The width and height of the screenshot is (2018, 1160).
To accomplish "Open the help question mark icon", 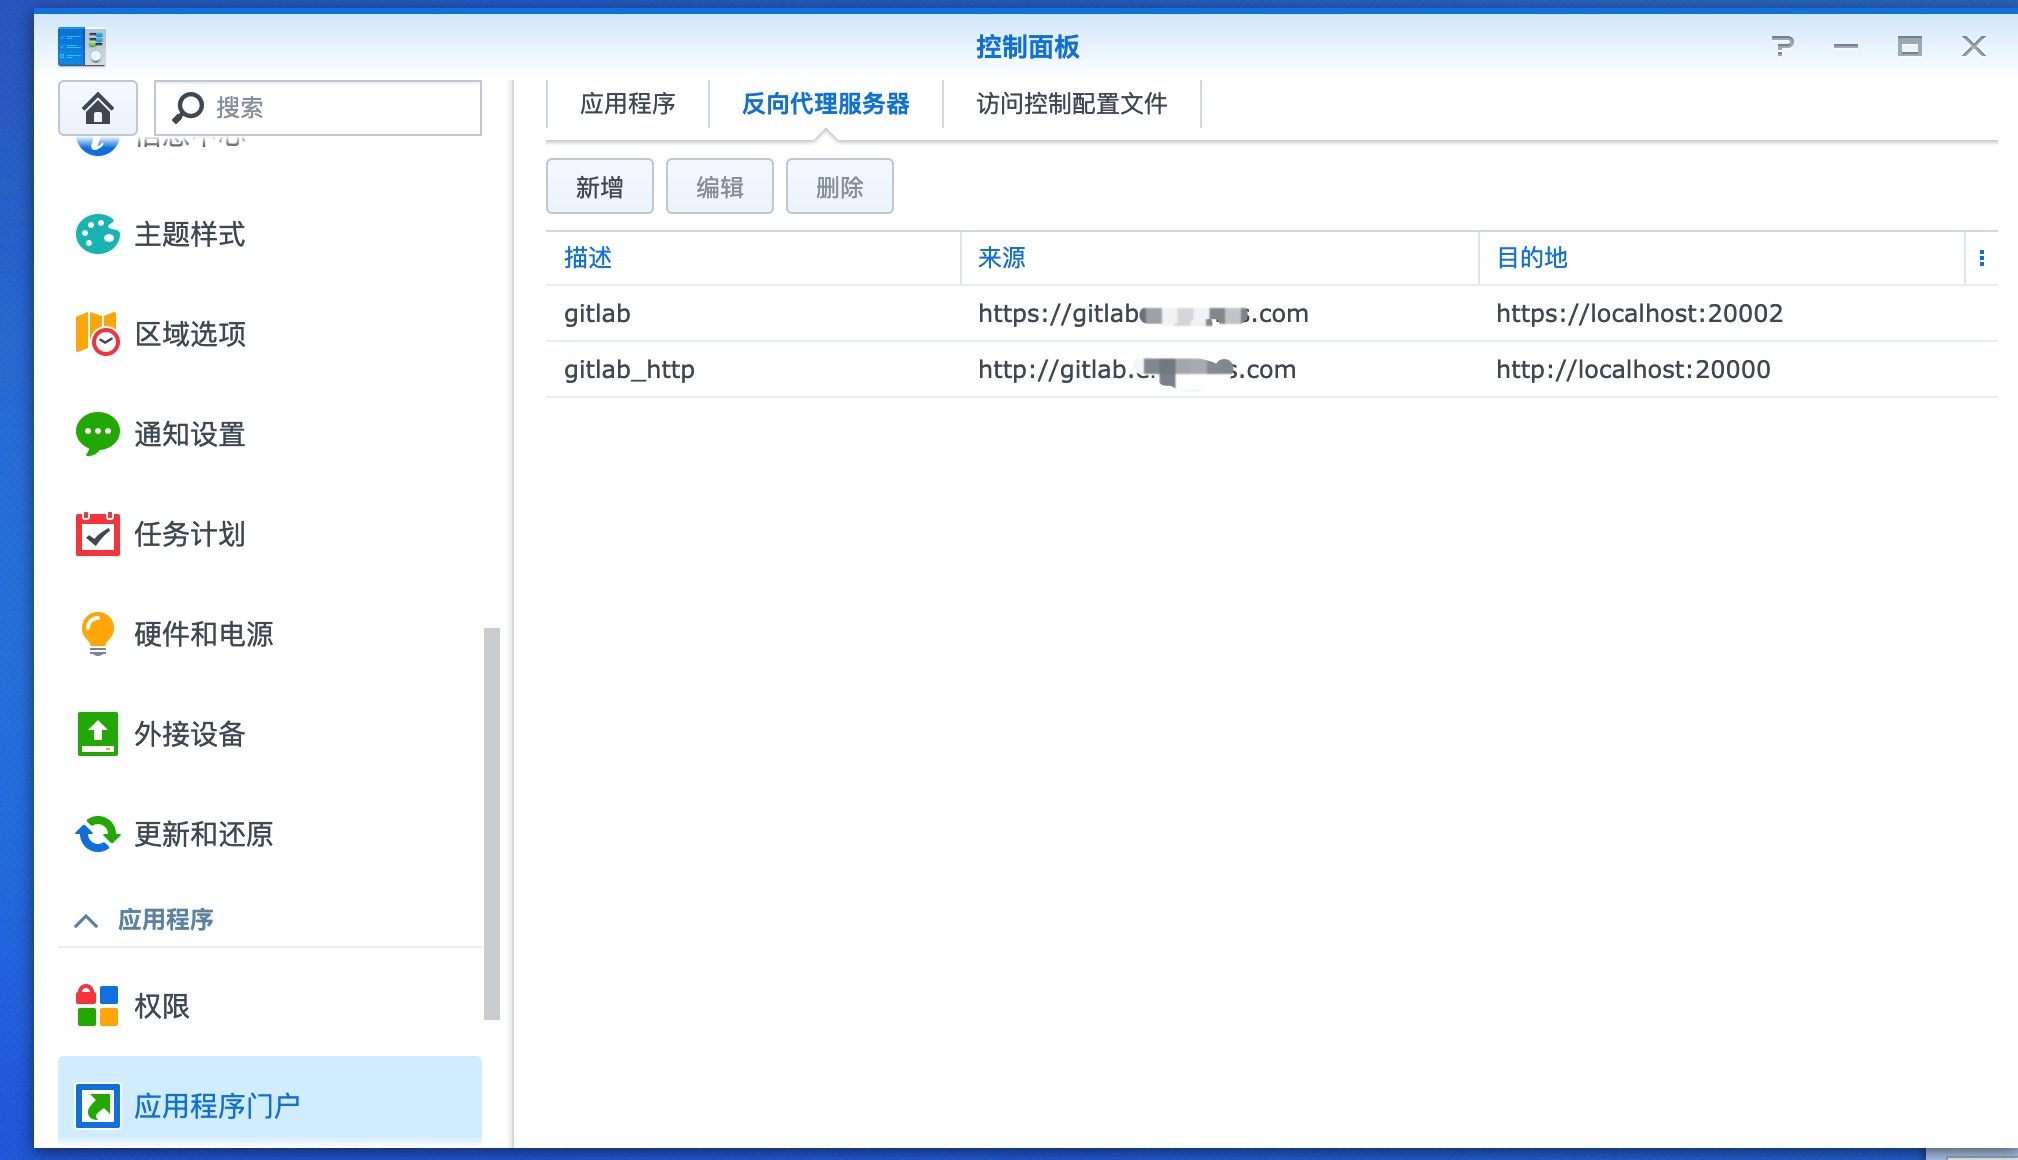I will [x=1782, y=46].
